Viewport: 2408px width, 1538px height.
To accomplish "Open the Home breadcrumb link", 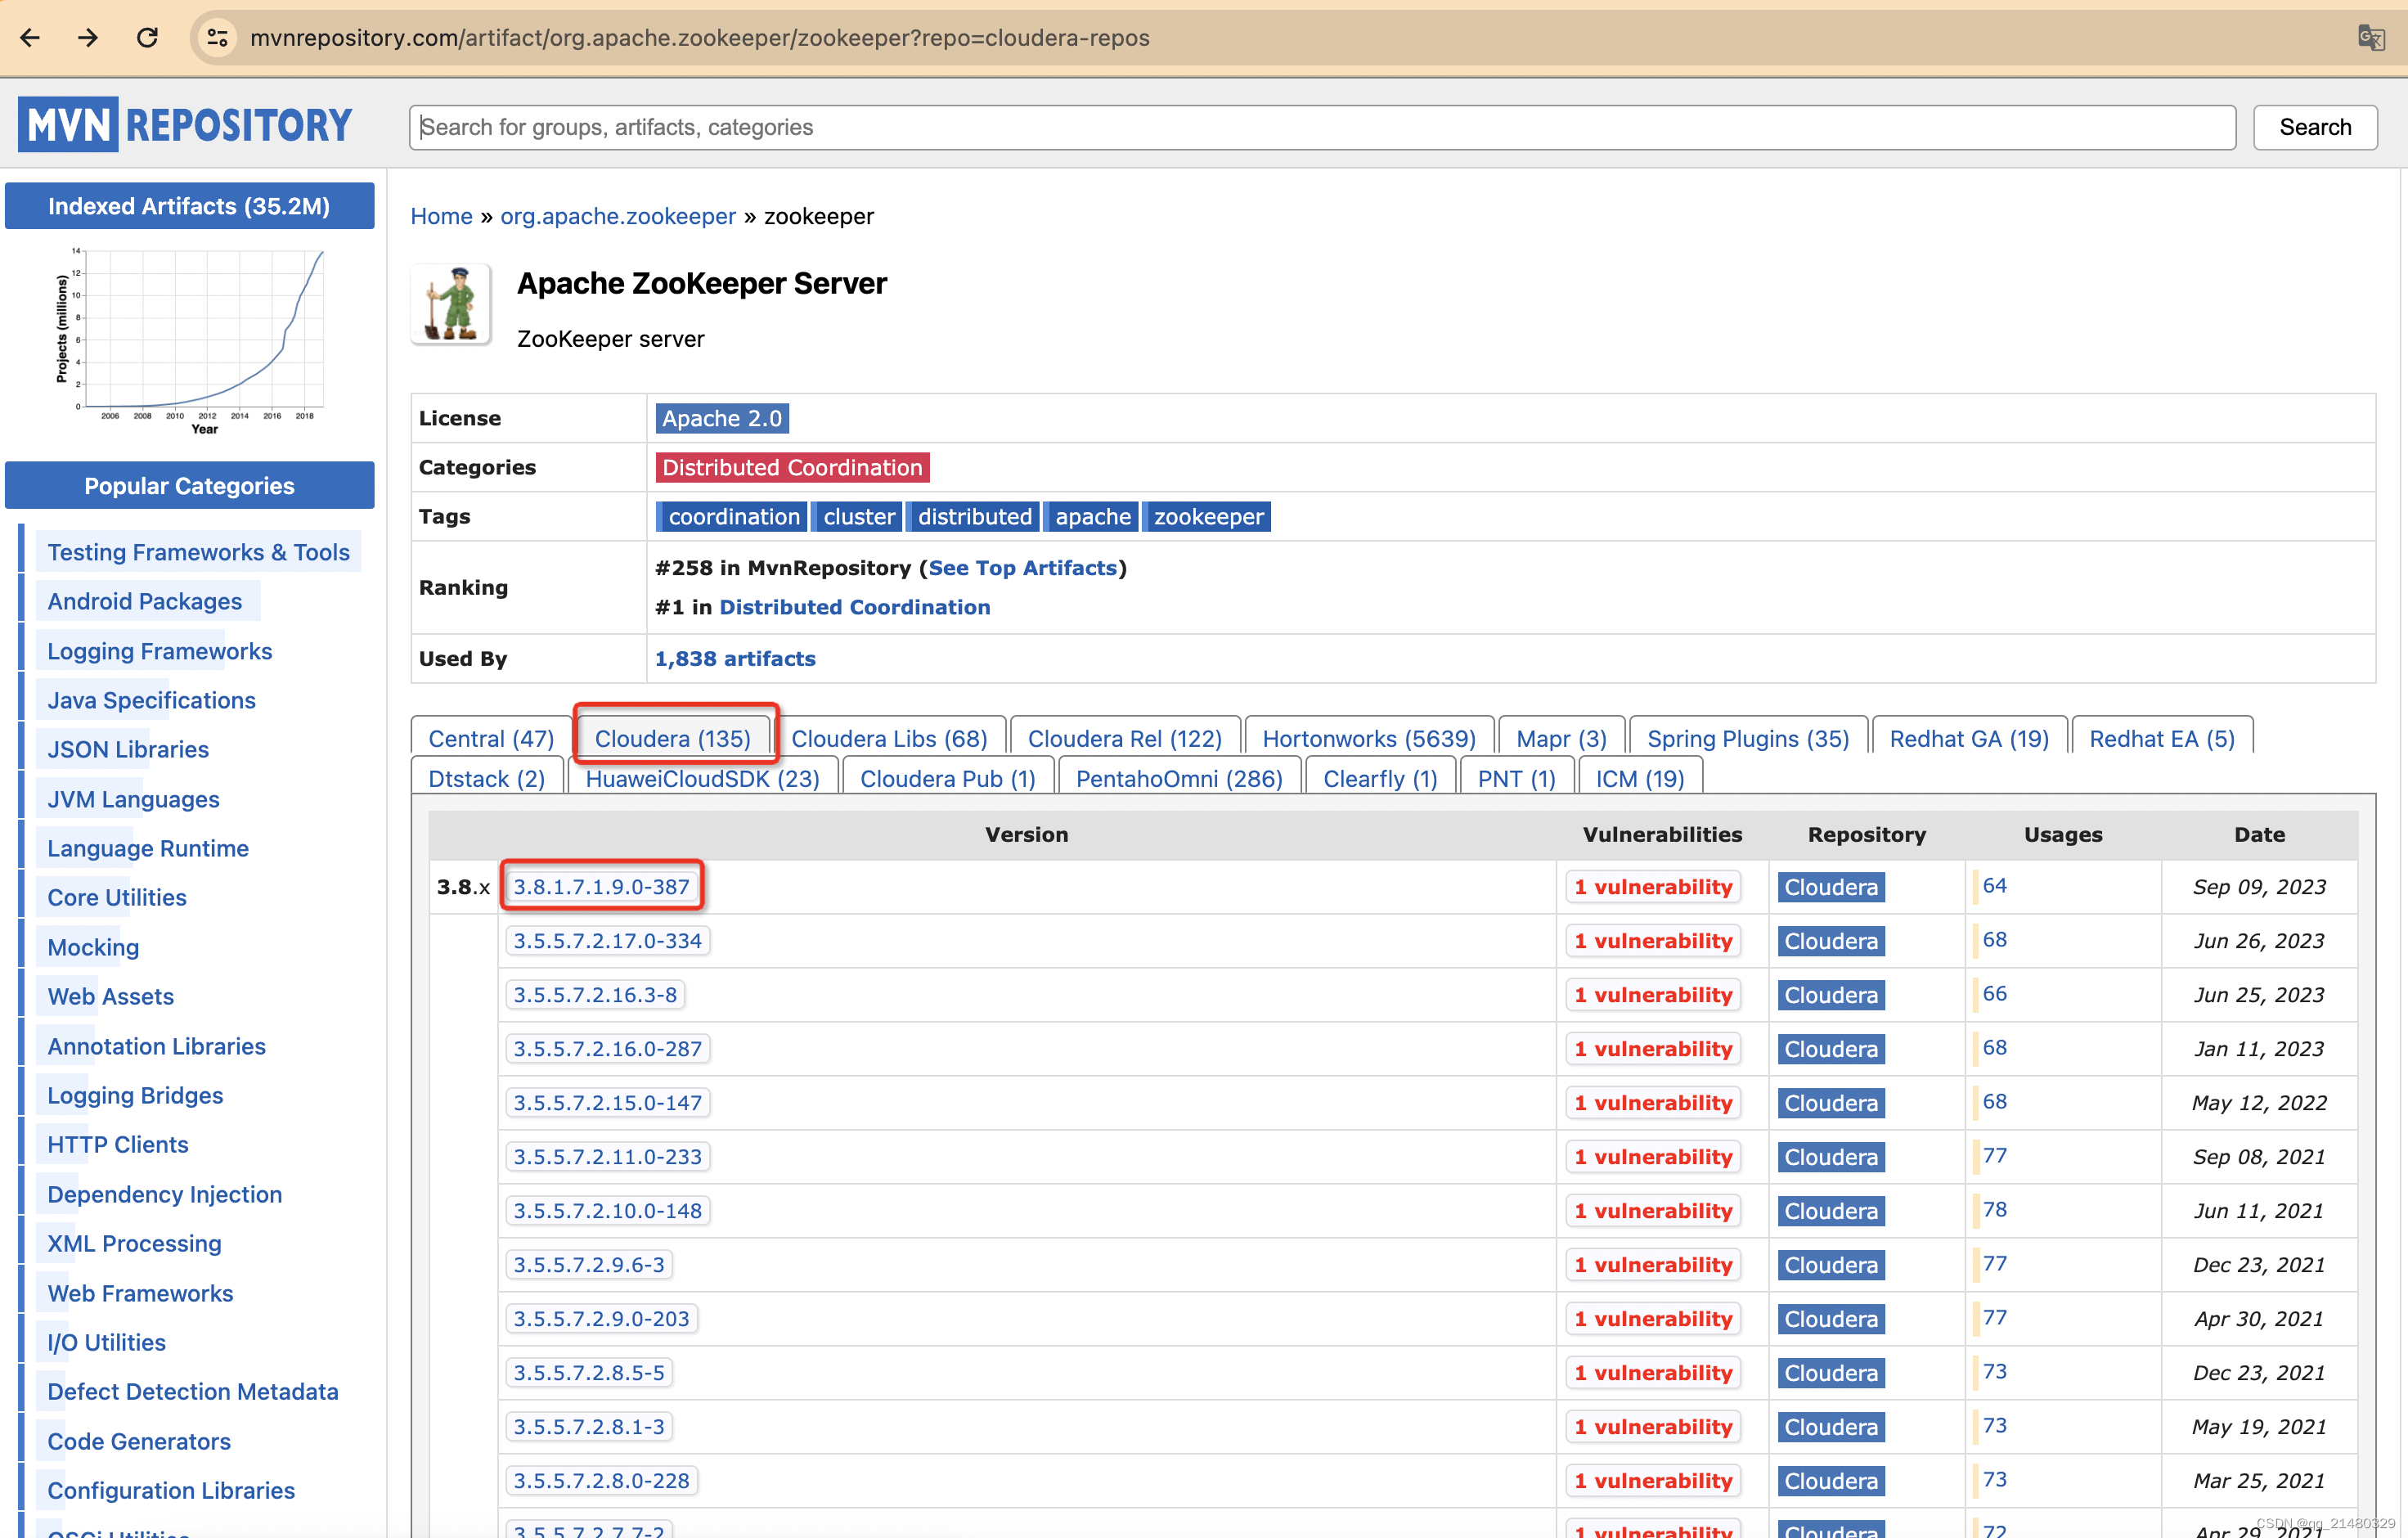I will (441, 216).
